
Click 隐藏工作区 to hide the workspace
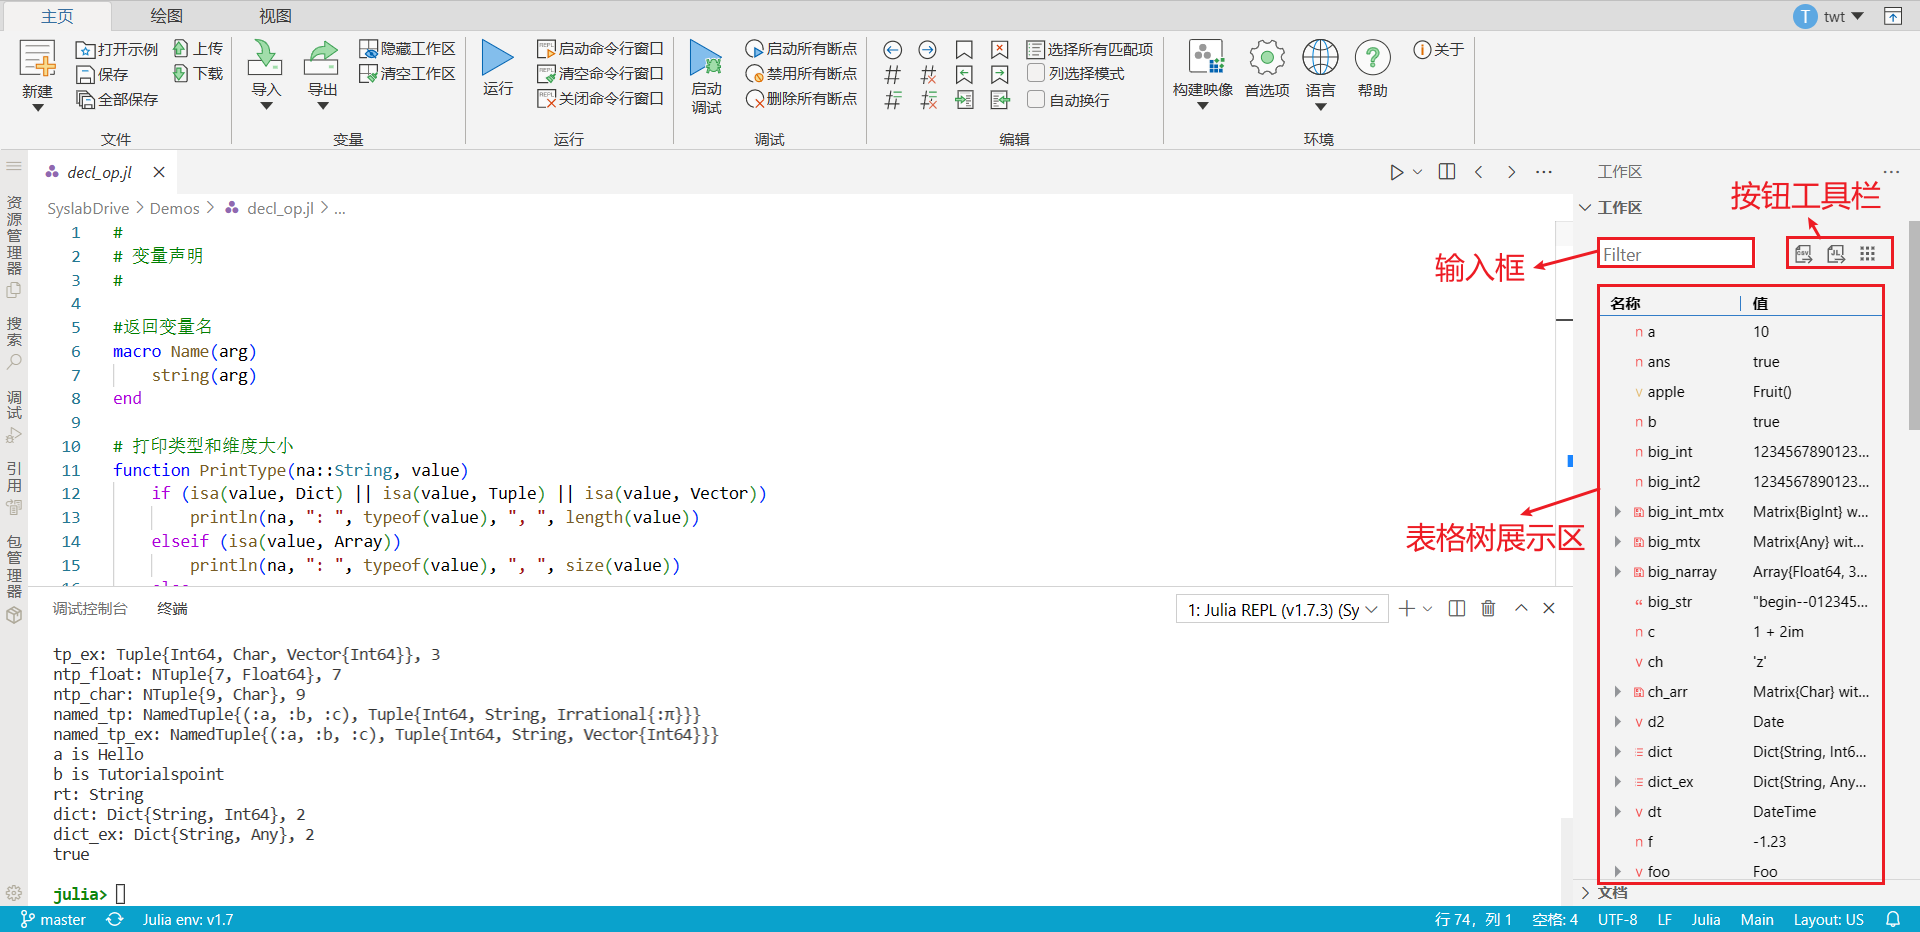(408, 49)
